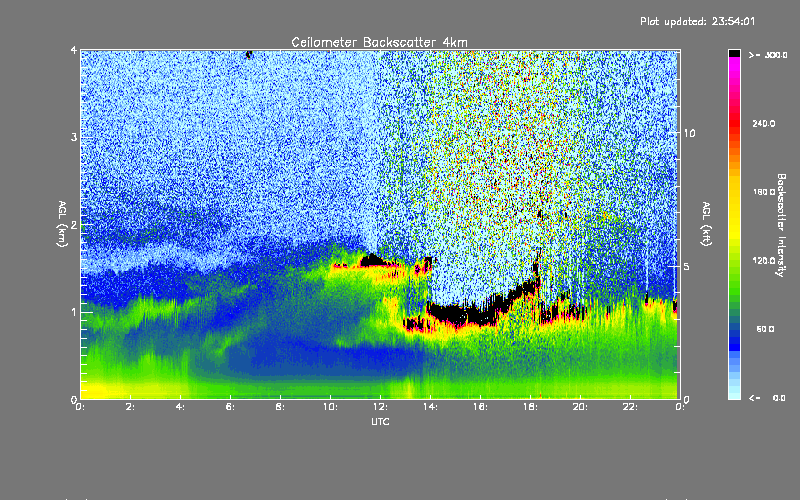
Task: Click the '0' tick on kft axis
Action: pos(686,399)
